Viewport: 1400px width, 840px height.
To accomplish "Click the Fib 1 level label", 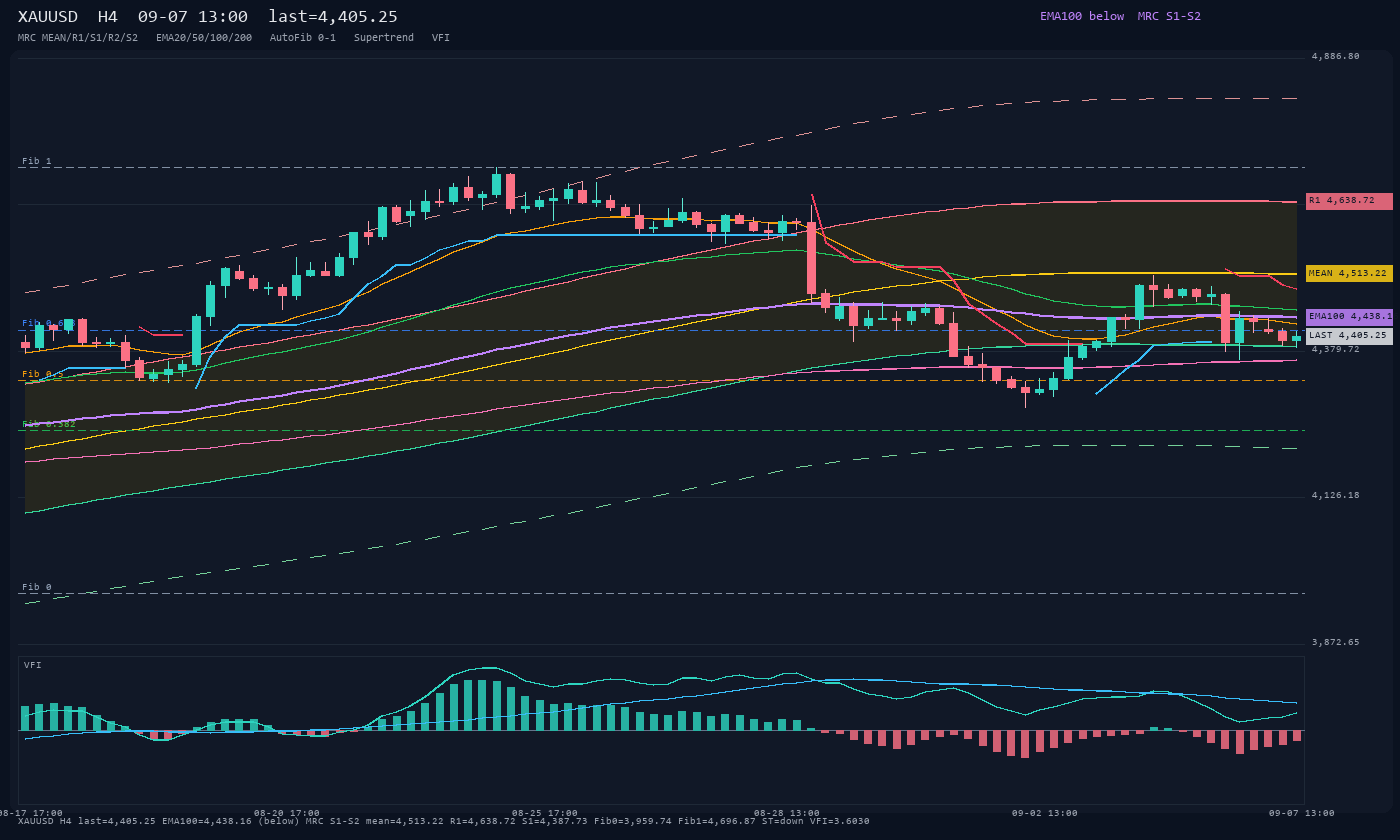I will point(37,161).
